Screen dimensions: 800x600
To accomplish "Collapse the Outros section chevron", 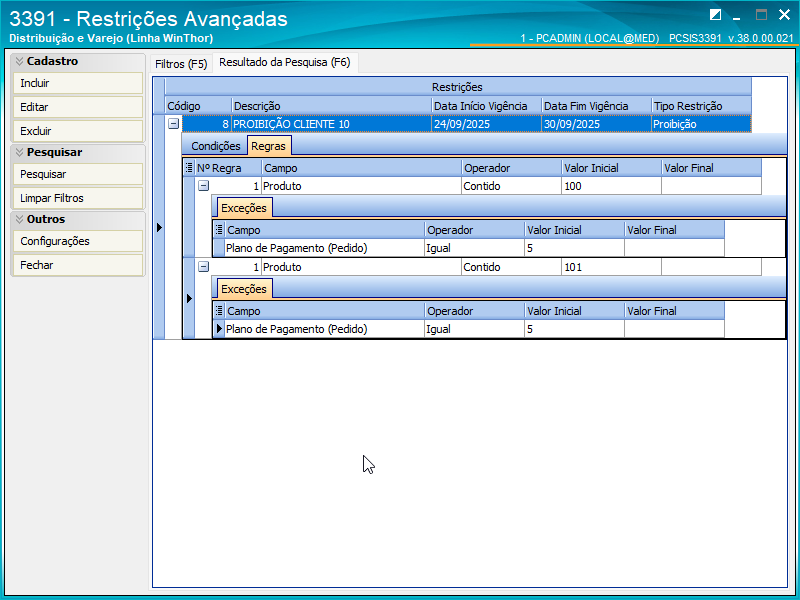I will (19, 219).
